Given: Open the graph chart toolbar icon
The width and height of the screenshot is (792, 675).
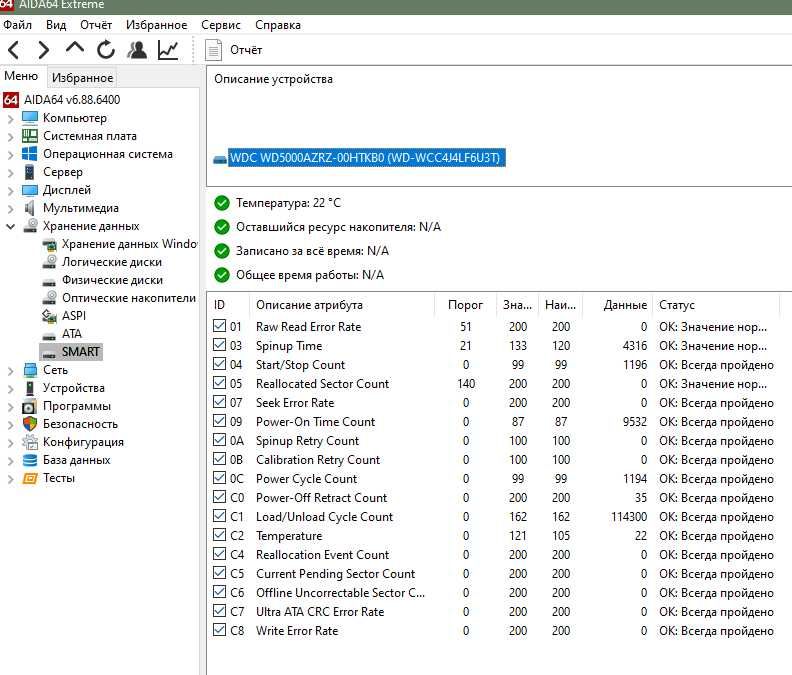Looking at the screenshot, I should point(168,50).
